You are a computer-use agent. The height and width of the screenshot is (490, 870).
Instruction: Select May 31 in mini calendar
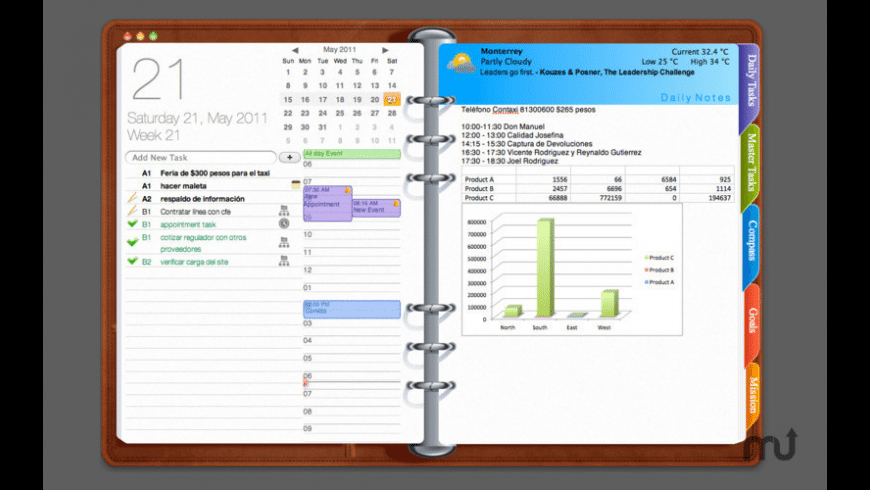pos(322,127)
